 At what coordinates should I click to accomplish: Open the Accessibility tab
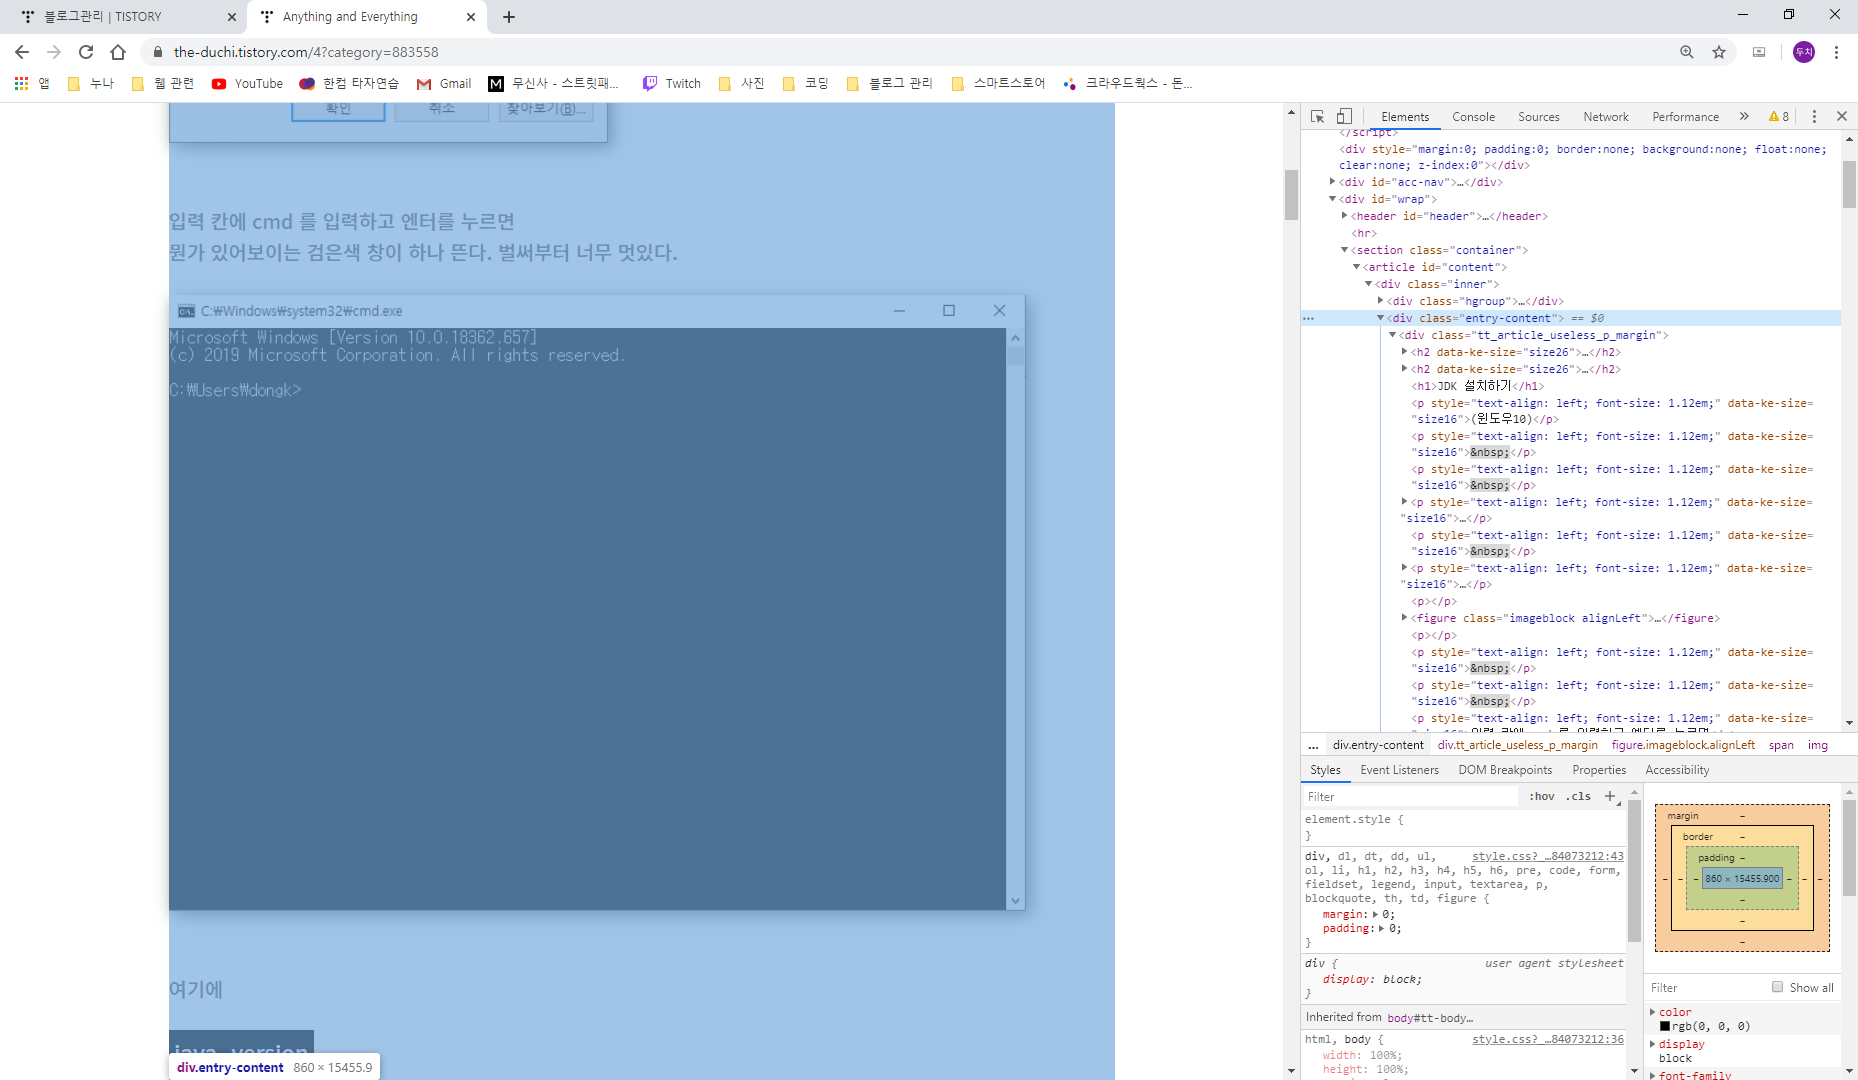pyautogui.click(x=1677, y=770)
